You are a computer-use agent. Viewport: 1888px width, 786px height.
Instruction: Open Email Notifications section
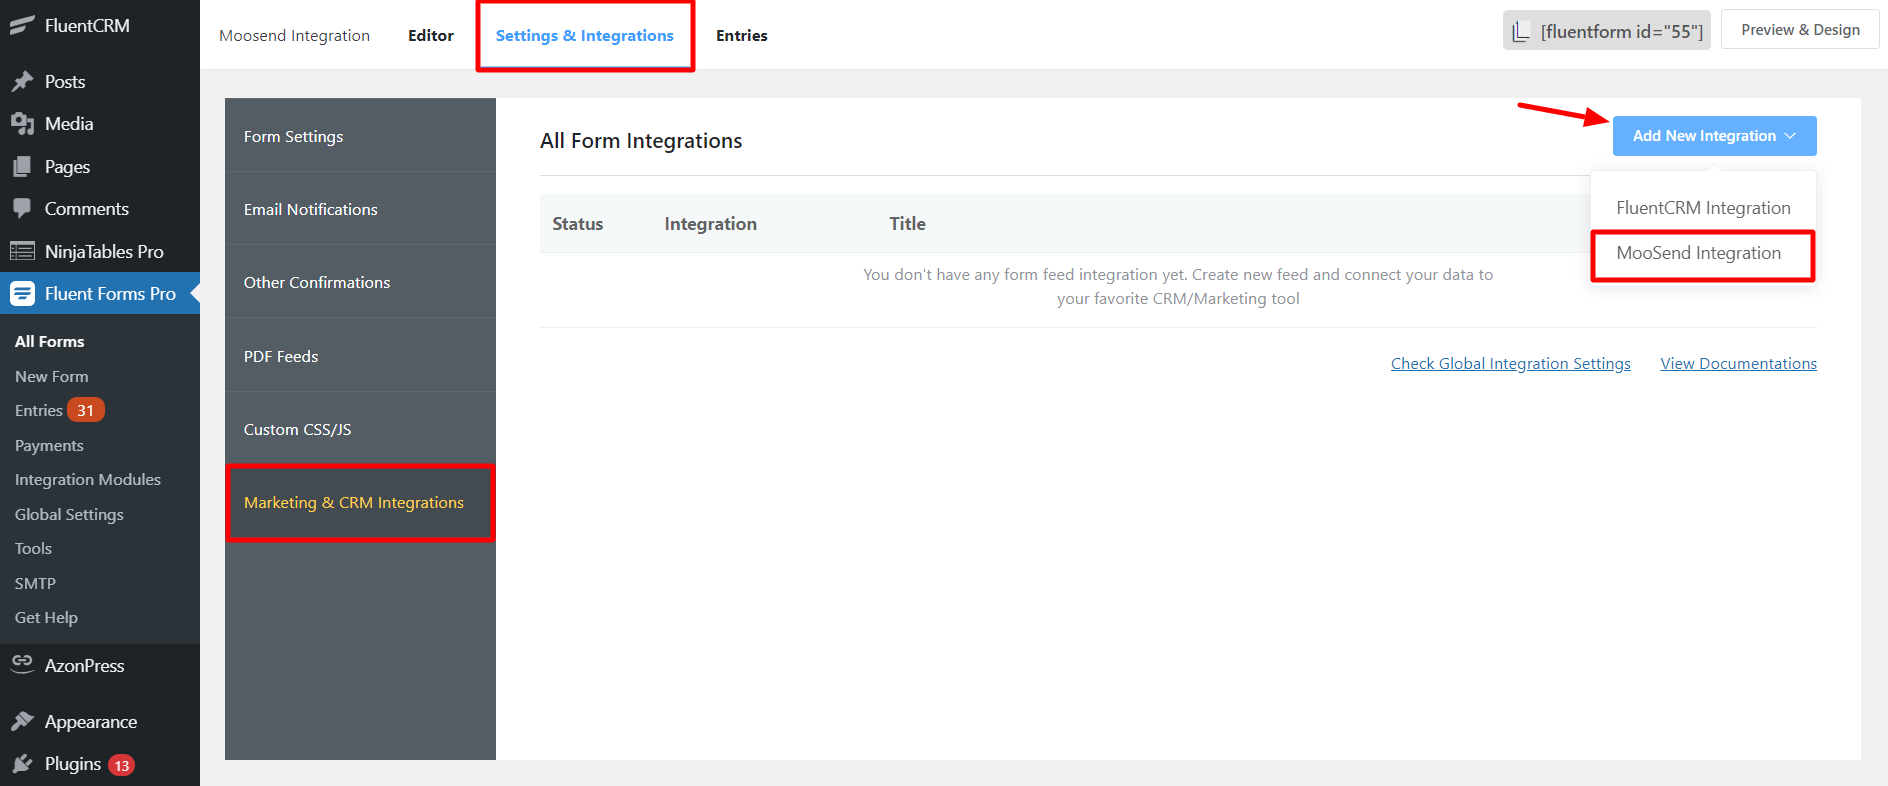coord(360,209)
